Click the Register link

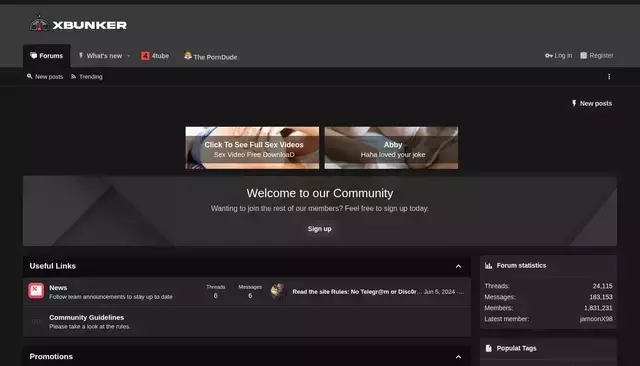coord(597,55)
